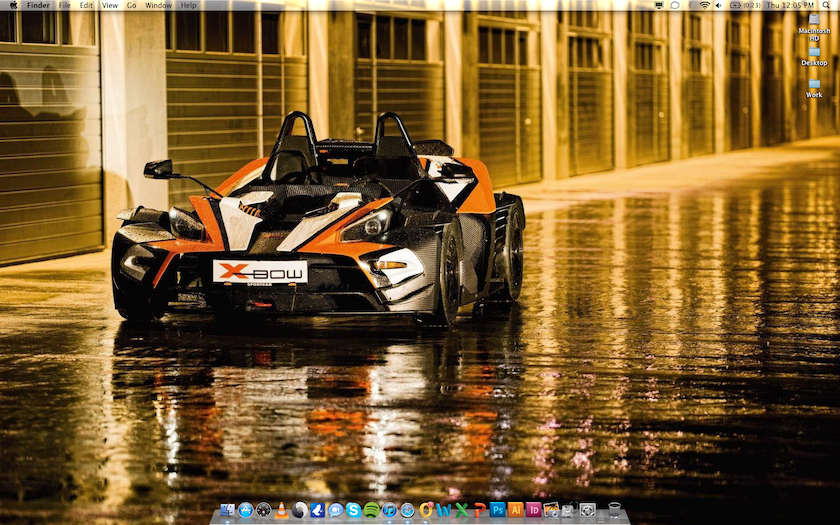The image size is (840, 525).
Task: Open the Automator-style robot icon in dock
Action: (569, 509)
